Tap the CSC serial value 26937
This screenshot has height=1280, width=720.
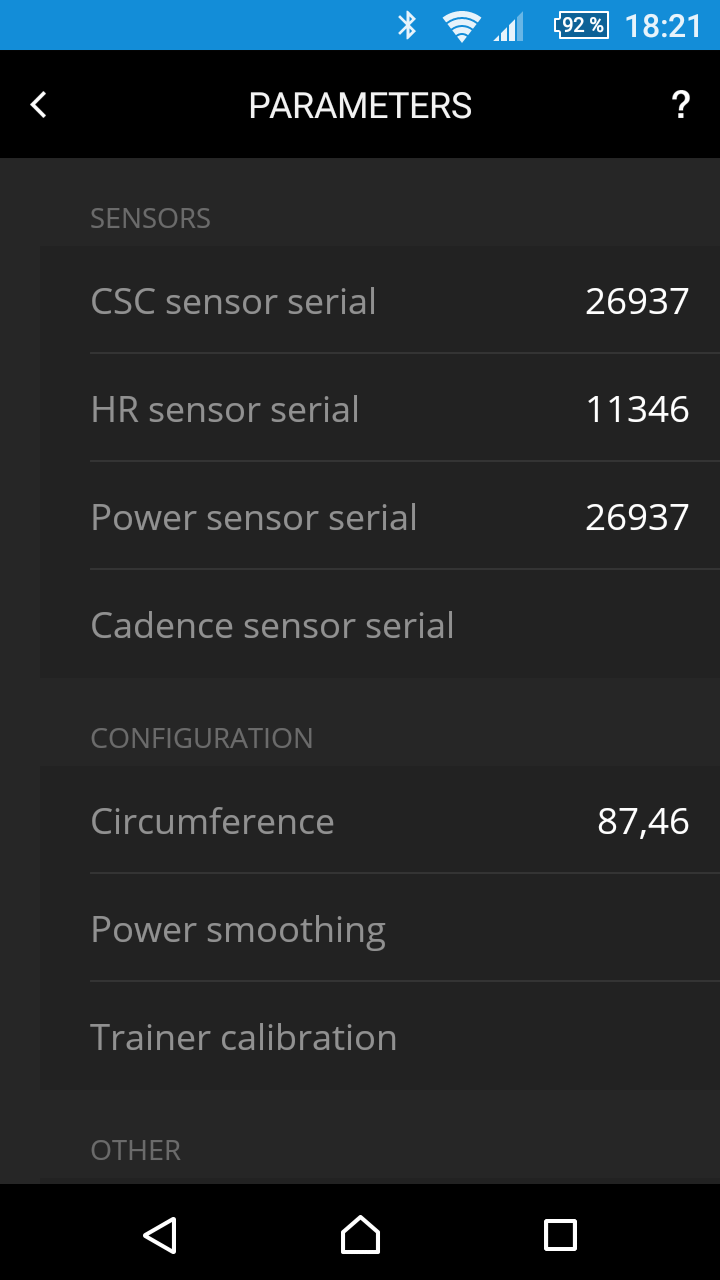(637, 301)
